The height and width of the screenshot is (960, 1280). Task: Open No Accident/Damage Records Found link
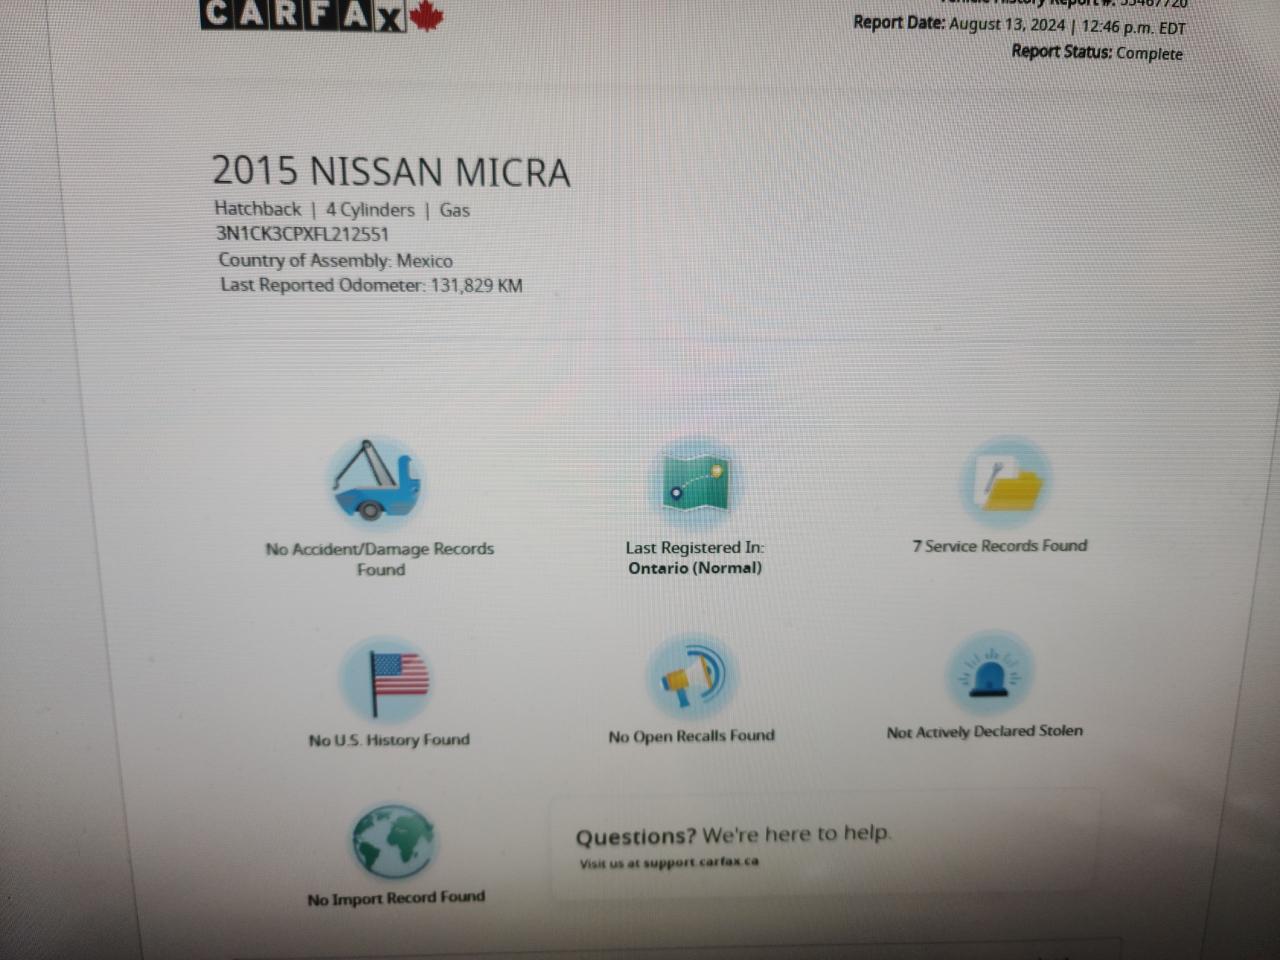(380, 559)
